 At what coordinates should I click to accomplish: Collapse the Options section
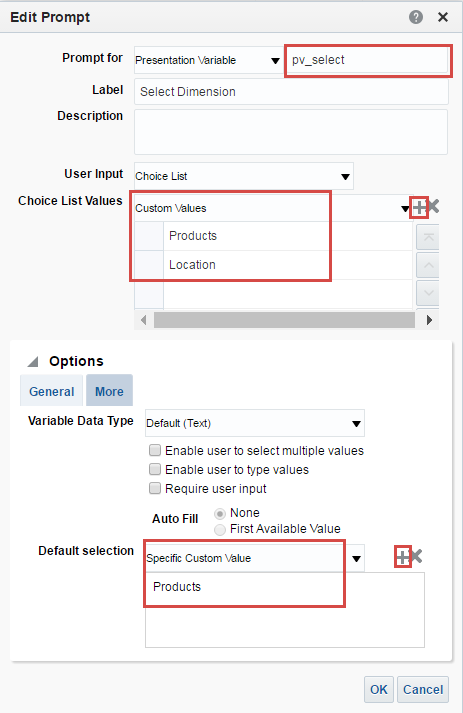coord(33,362)
